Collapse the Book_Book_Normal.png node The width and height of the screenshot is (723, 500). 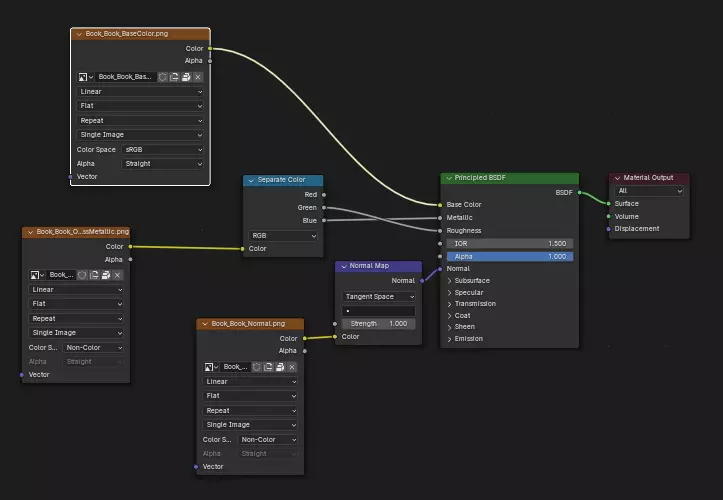tap(205, 324)
